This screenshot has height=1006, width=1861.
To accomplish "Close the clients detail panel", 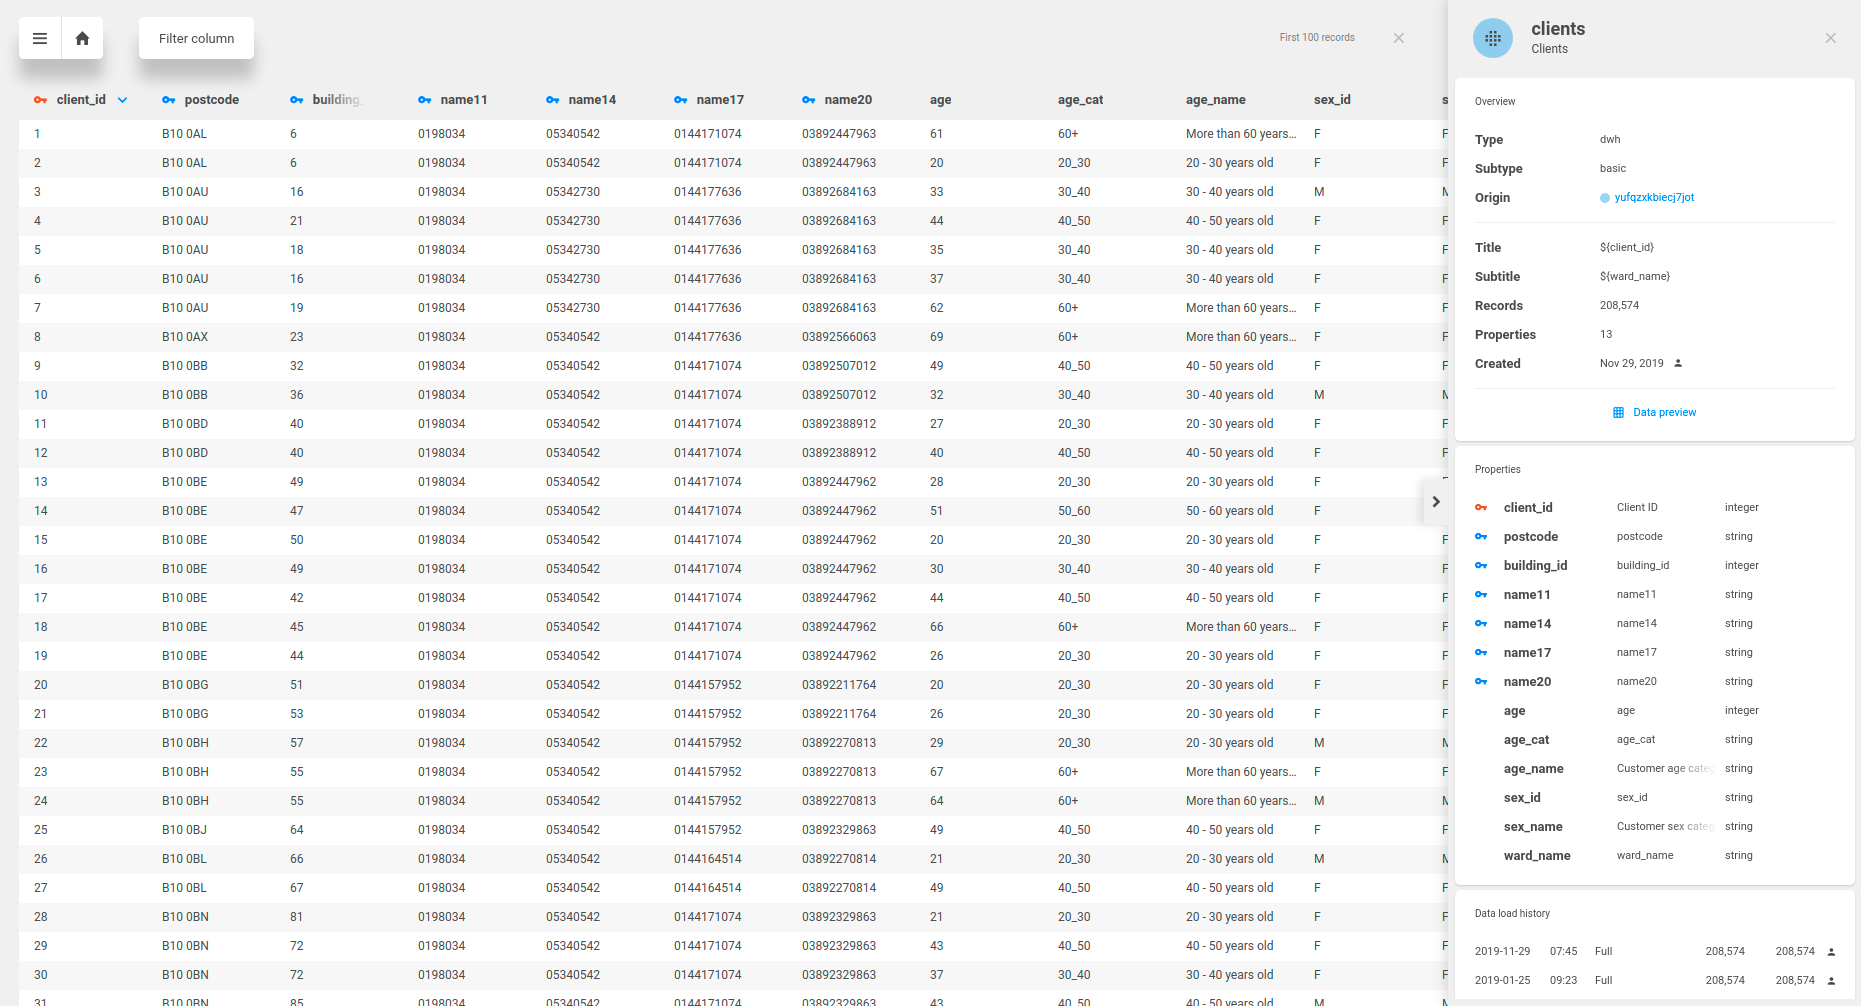I will [1830, 39].
